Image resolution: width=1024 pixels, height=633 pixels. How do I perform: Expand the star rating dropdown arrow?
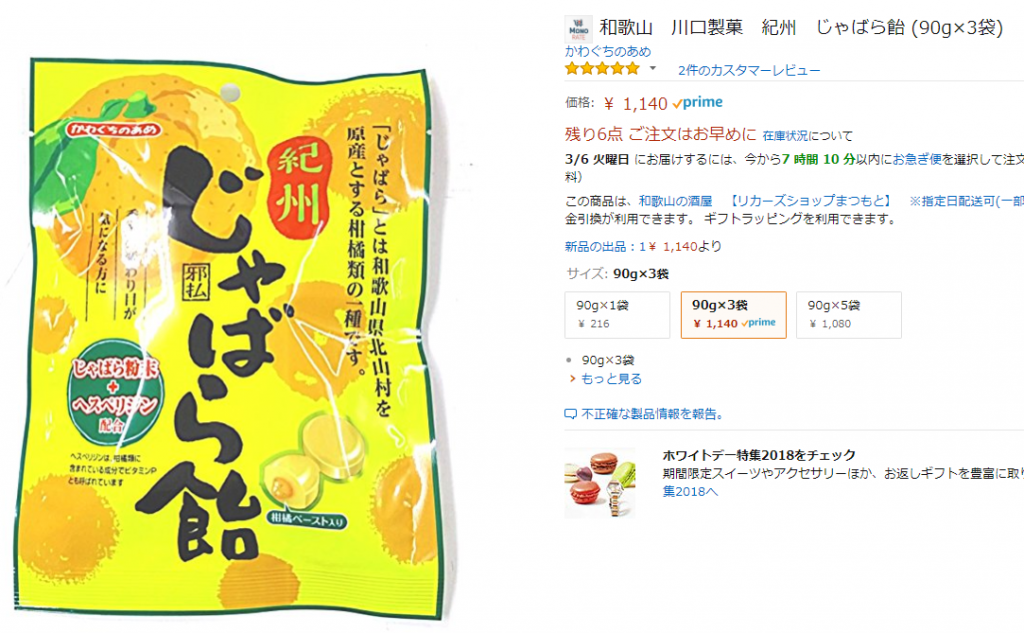pyautogui.click(x=652, y=68)
